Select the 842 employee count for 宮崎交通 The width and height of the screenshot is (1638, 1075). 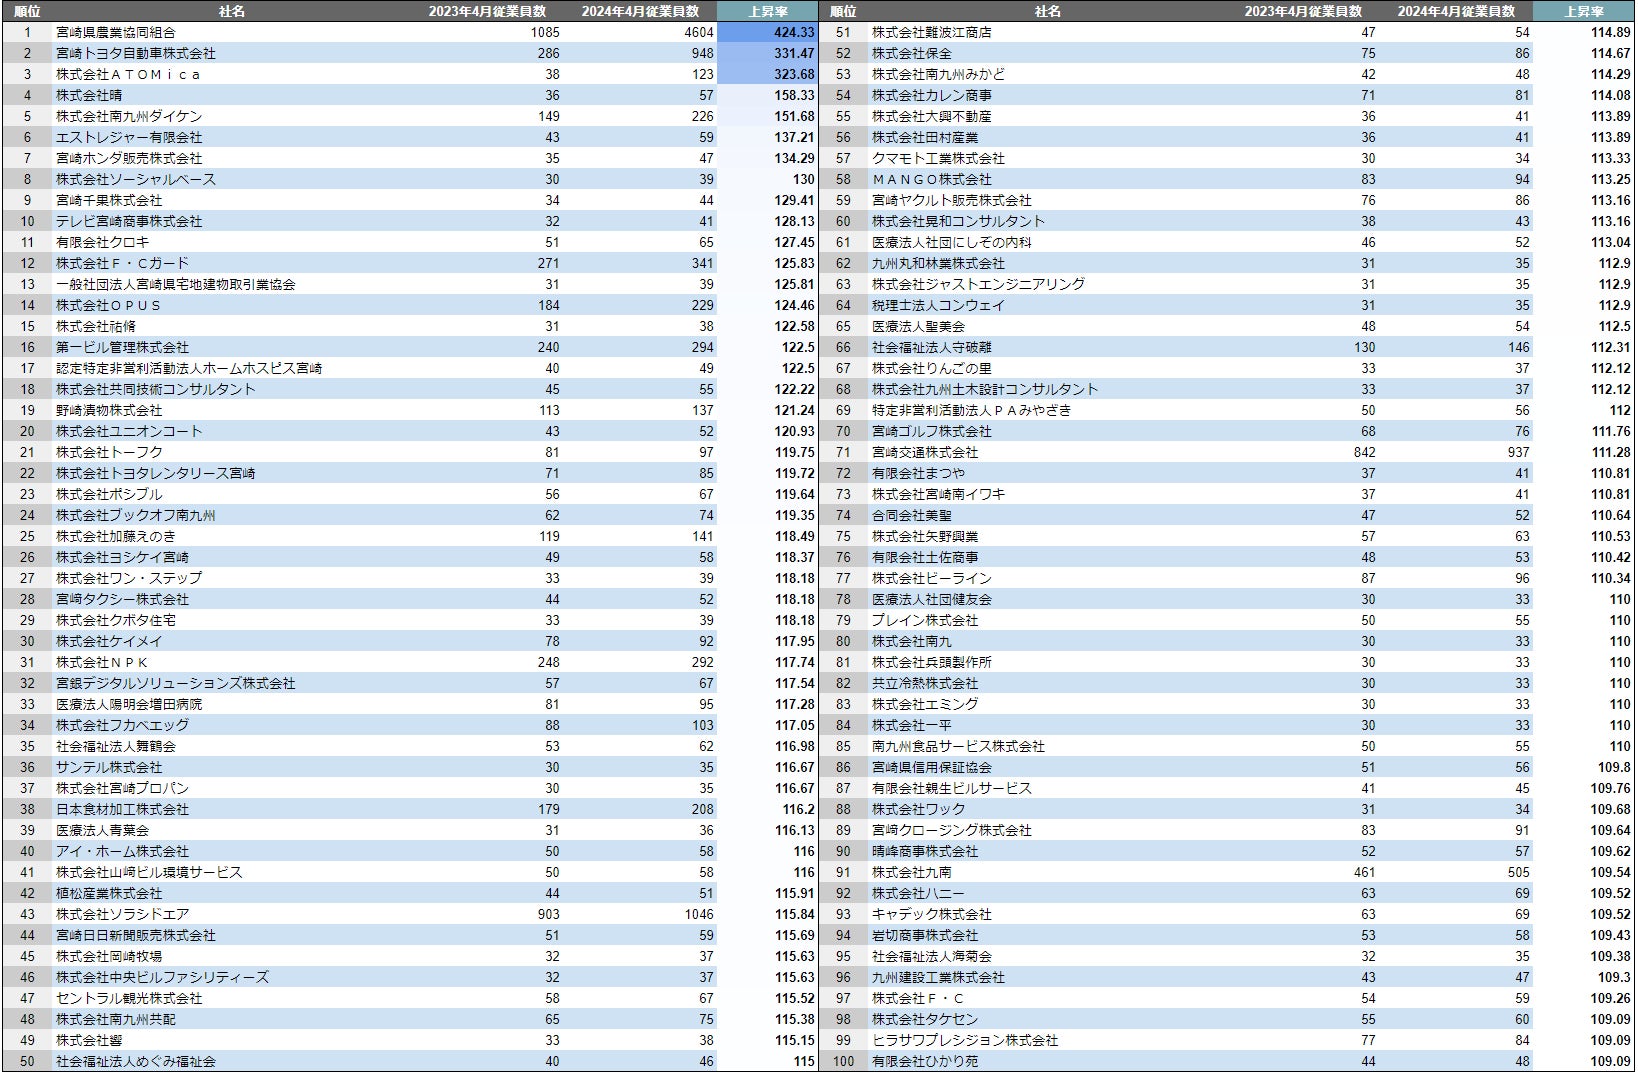(1365, 452)
